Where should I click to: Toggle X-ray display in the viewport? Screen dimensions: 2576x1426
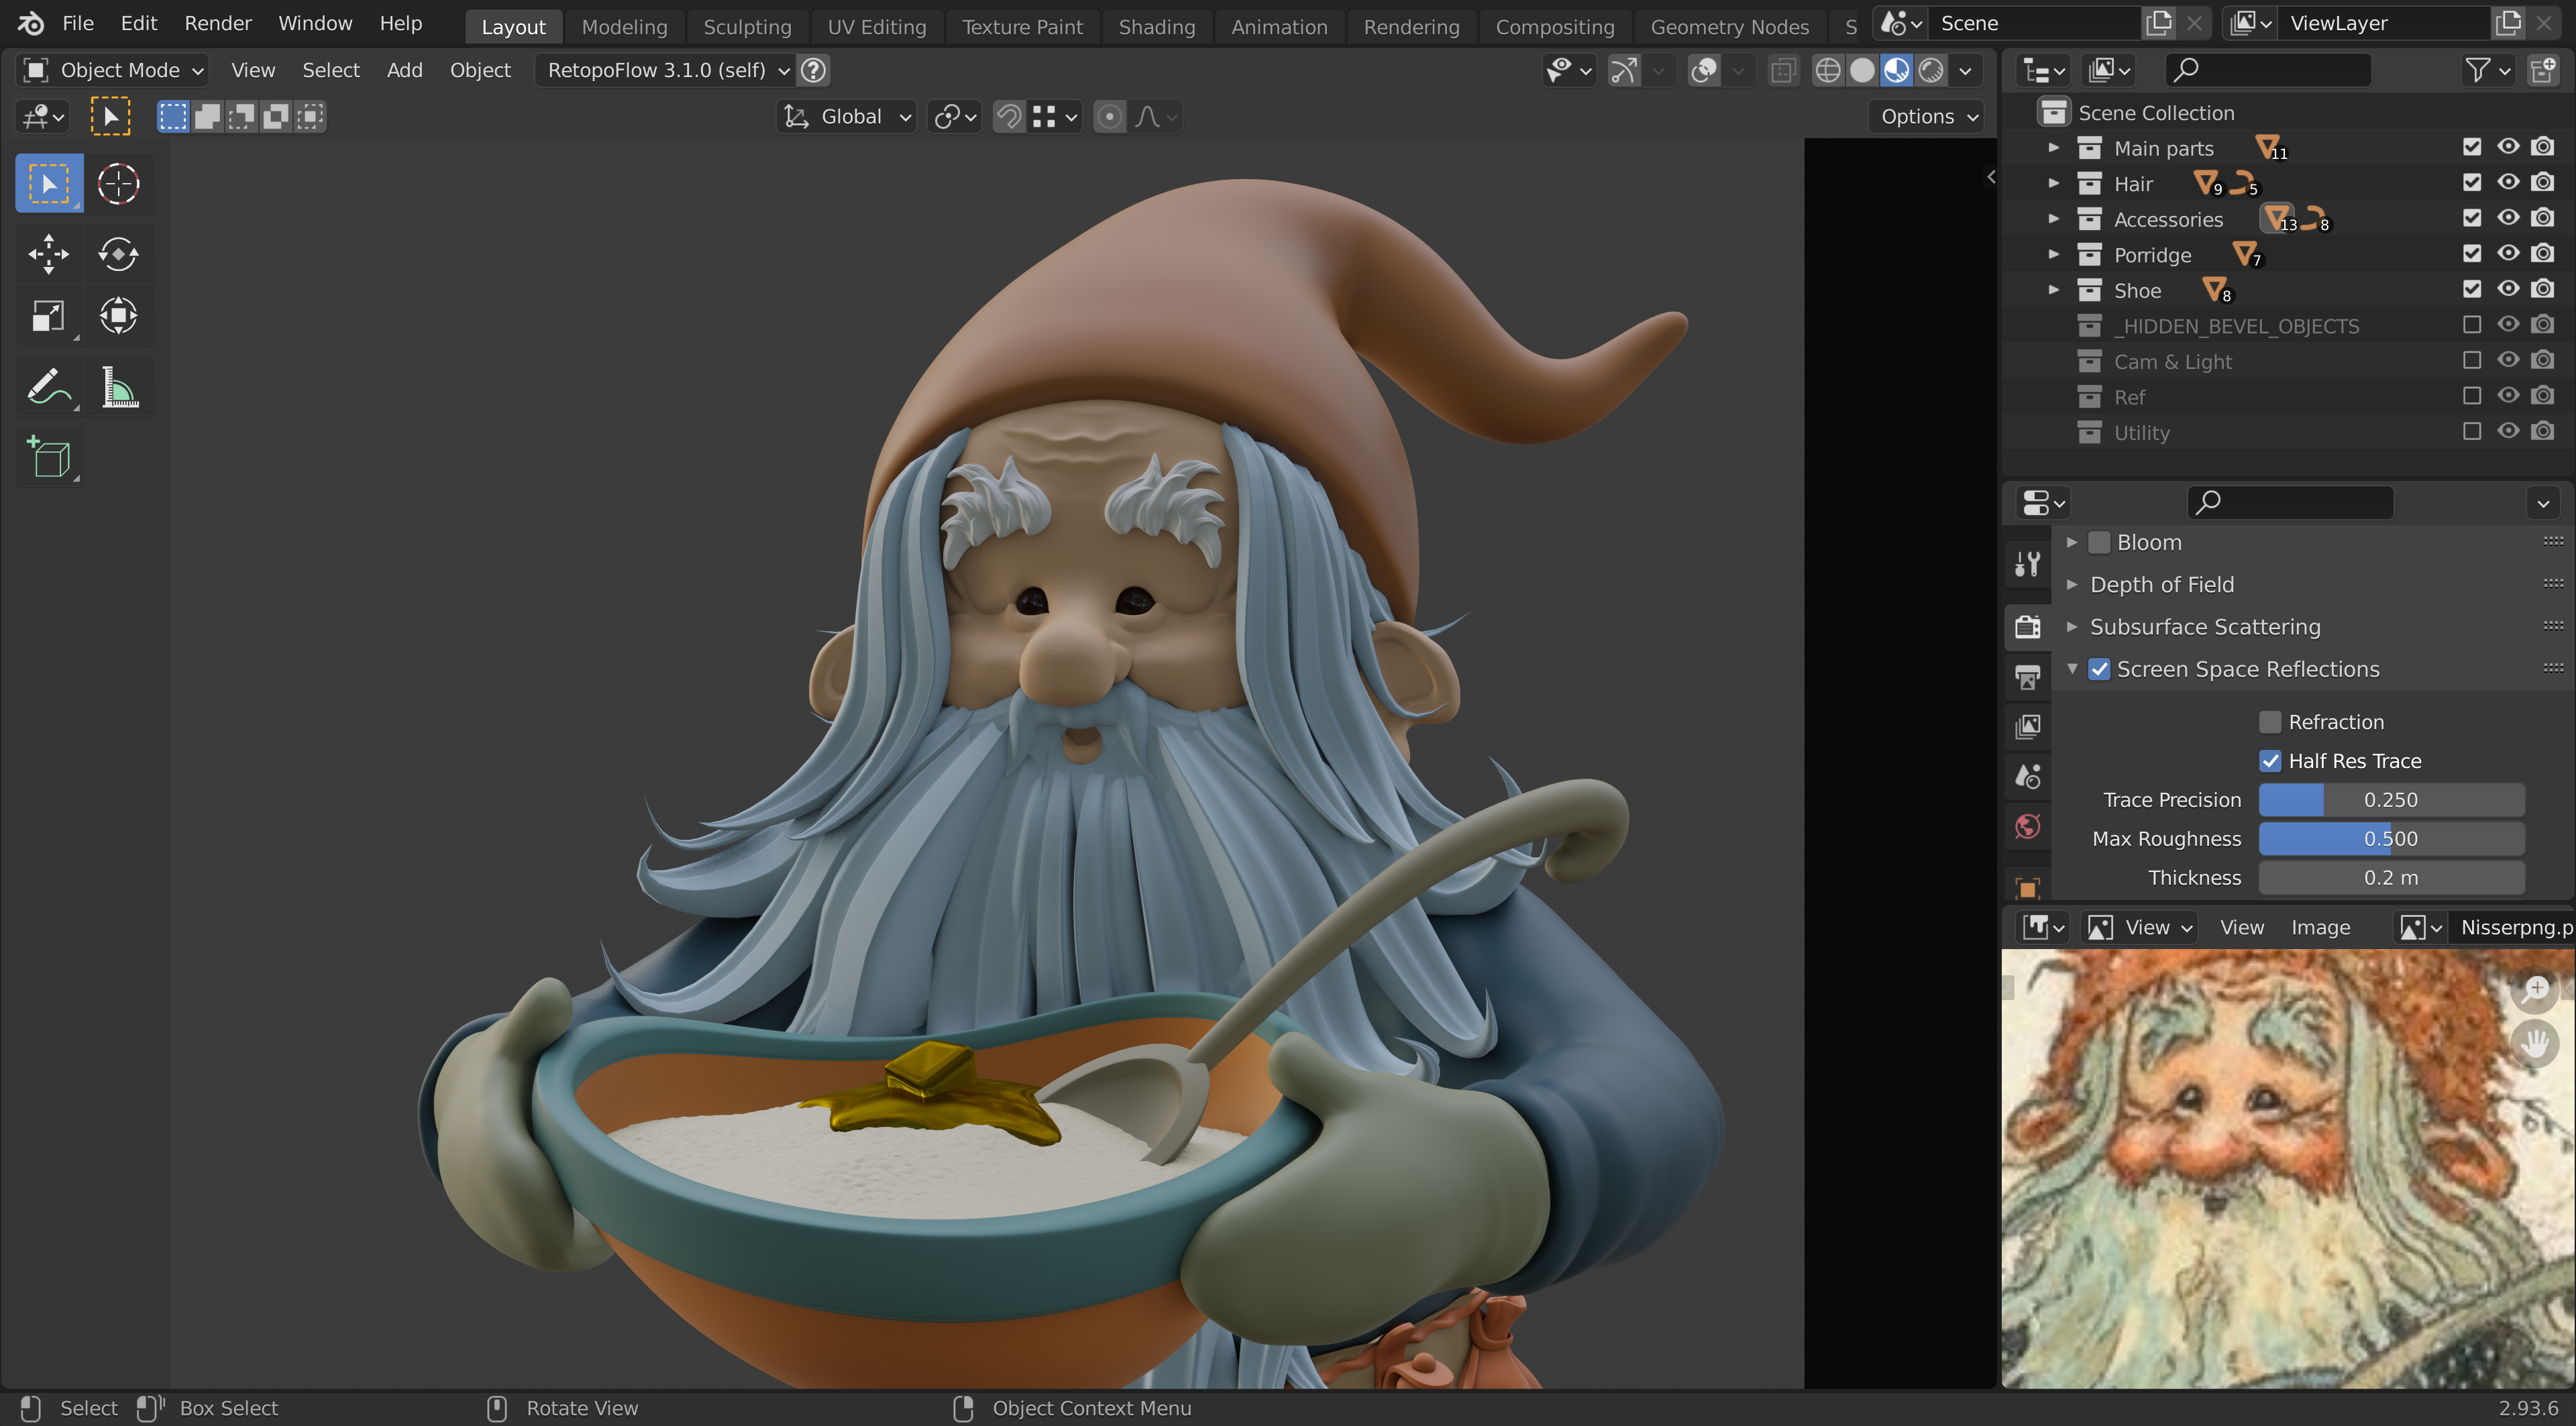[1783, 70]
